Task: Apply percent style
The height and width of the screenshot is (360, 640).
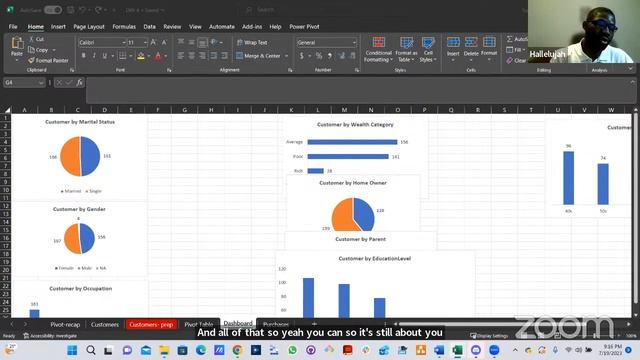Action: 318,56
